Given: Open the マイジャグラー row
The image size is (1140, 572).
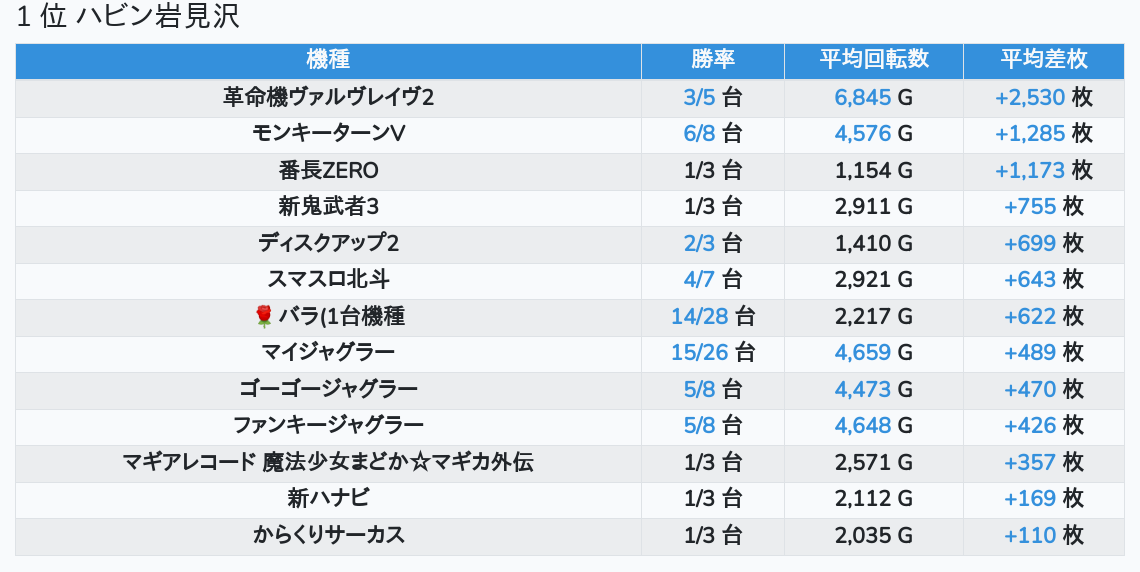Looking at the screenshot, I should point(328,353).
